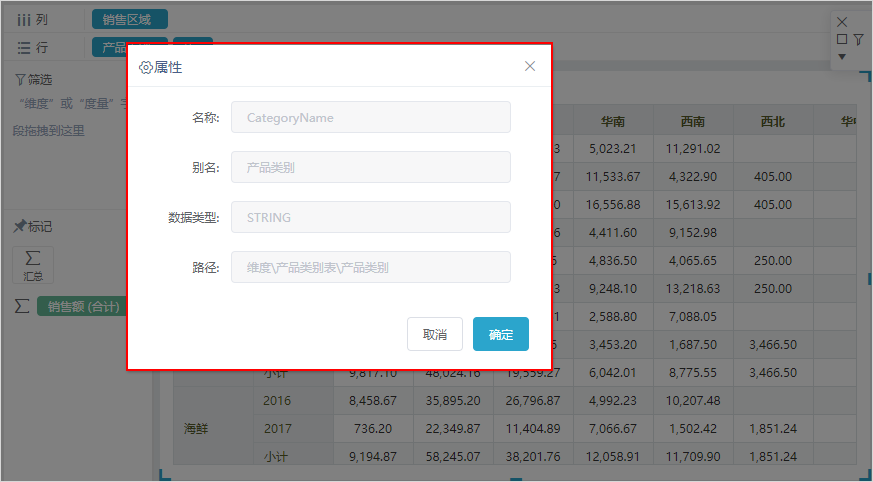Click the 标记 pin icon
Image resolution: width=873 pixels, height=482 pixels.
point(20,226)
